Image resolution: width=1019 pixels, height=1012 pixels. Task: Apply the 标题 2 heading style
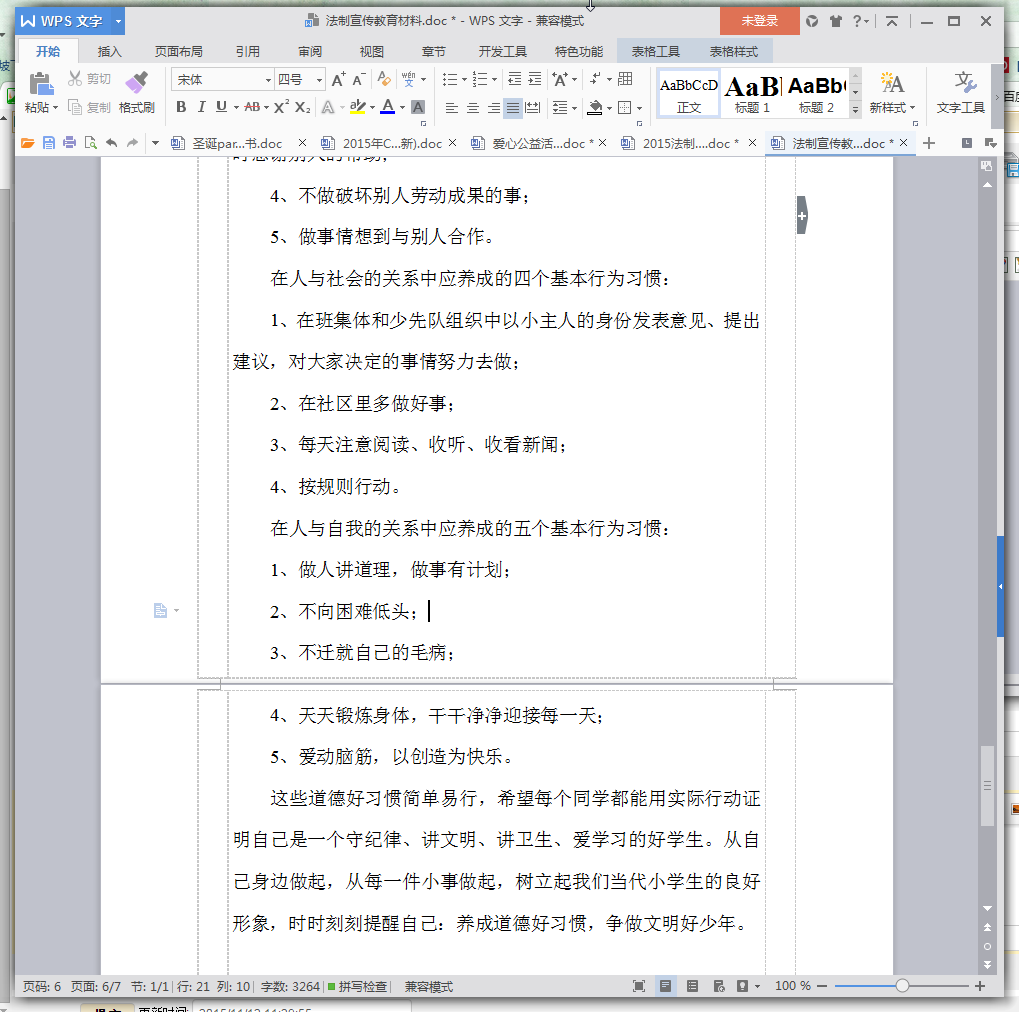[x=816, y=93]
